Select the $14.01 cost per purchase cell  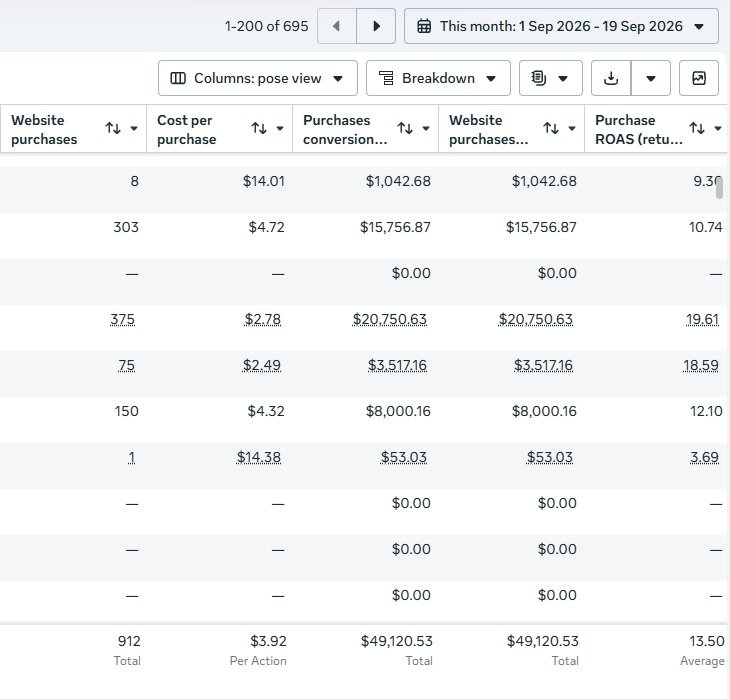pos(264,181)
